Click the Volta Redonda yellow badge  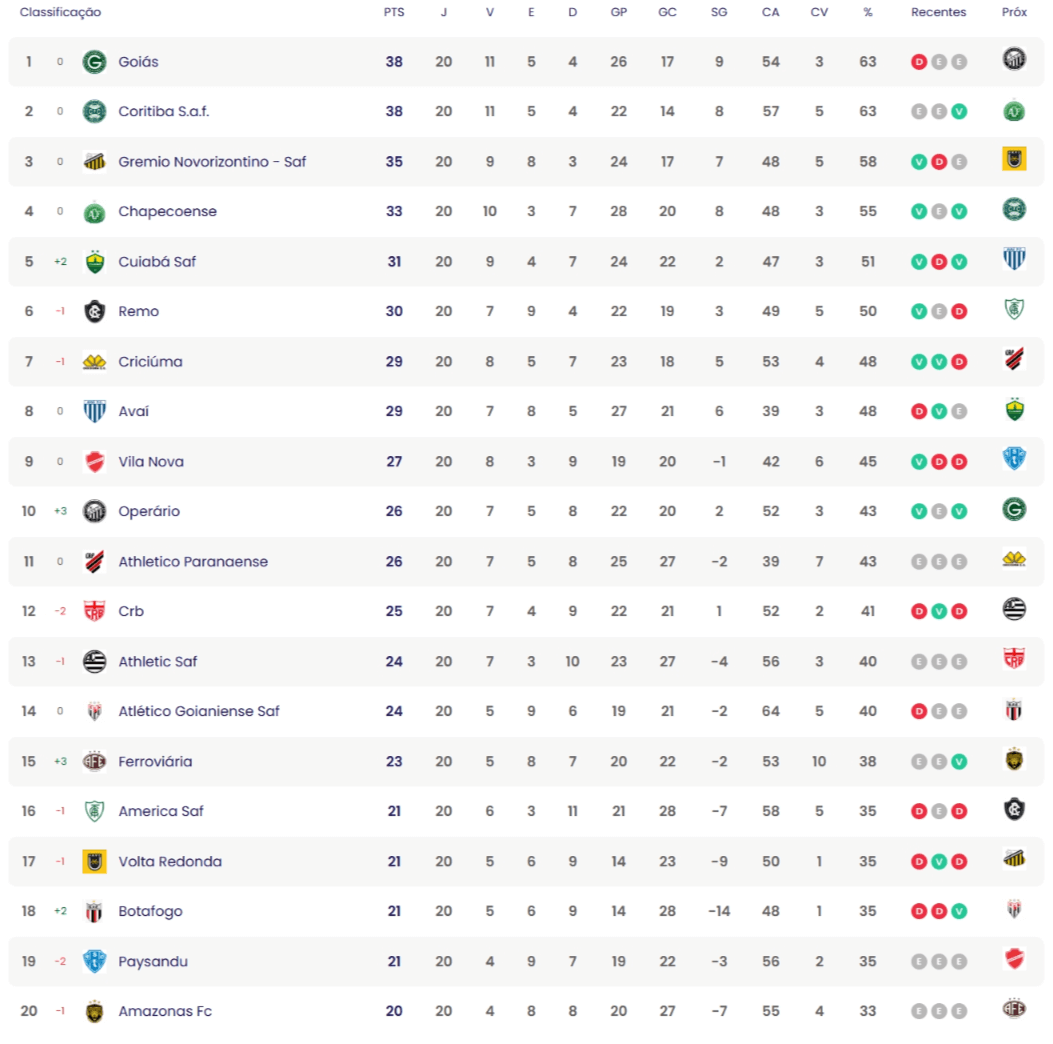[94, 861]
